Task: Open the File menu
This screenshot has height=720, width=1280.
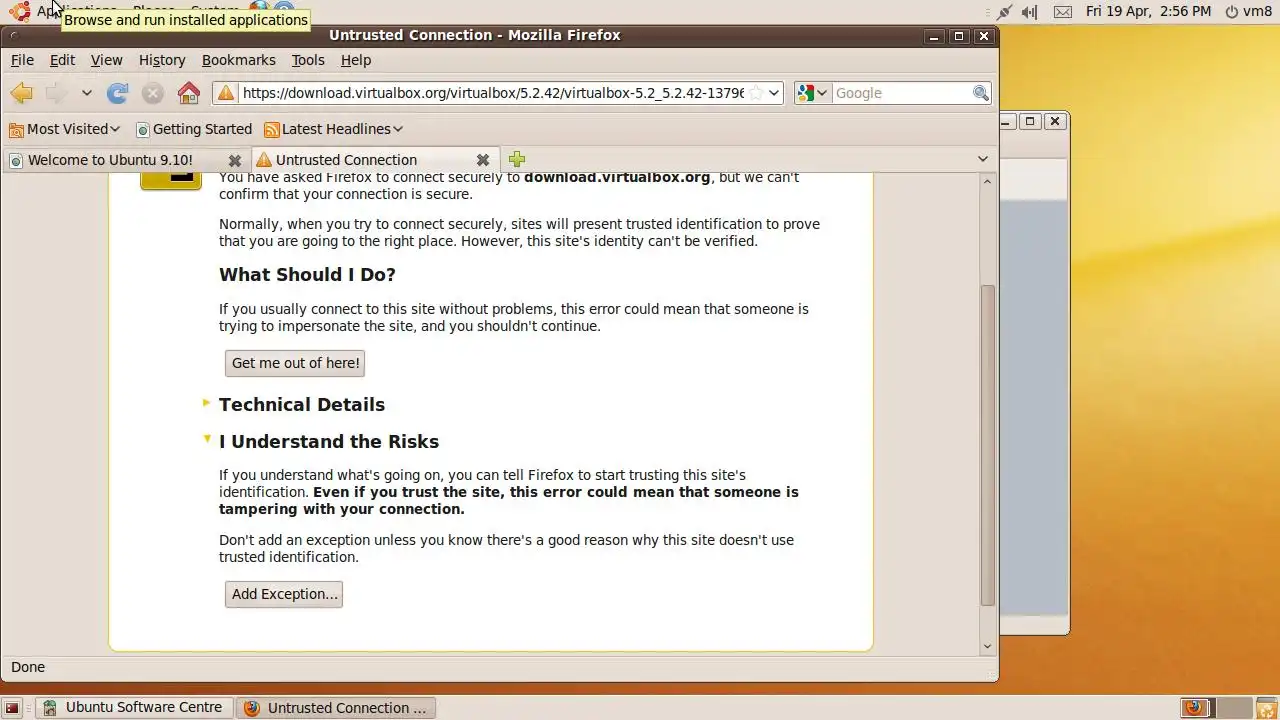Action: 22,60
